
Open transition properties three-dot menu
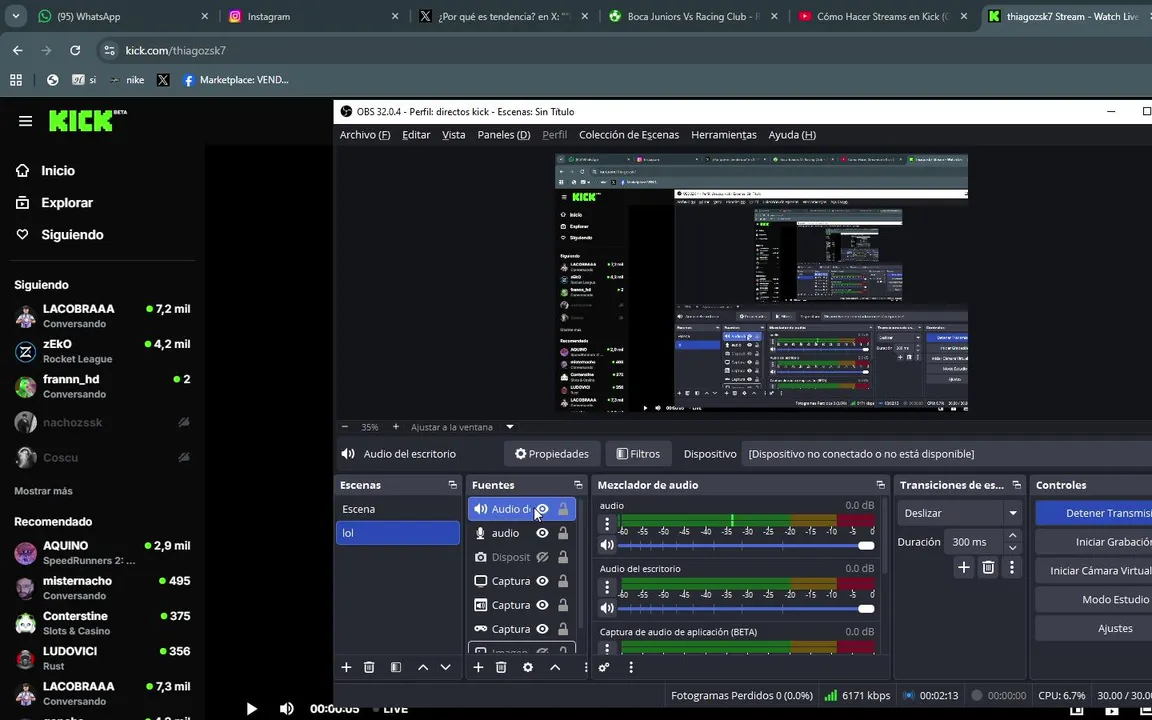1012,567
